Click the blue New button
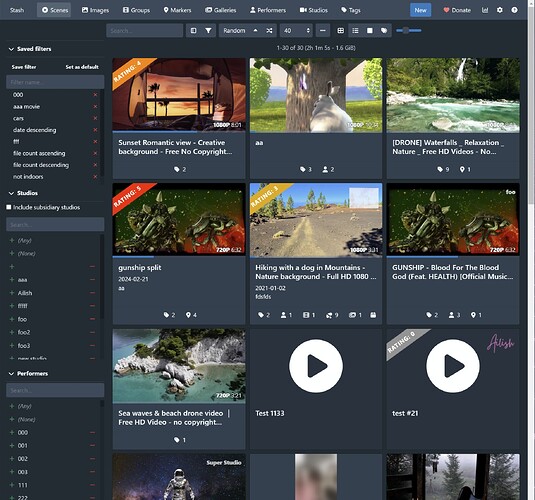This screenshot has height=500, width=535. pos(420,10)
